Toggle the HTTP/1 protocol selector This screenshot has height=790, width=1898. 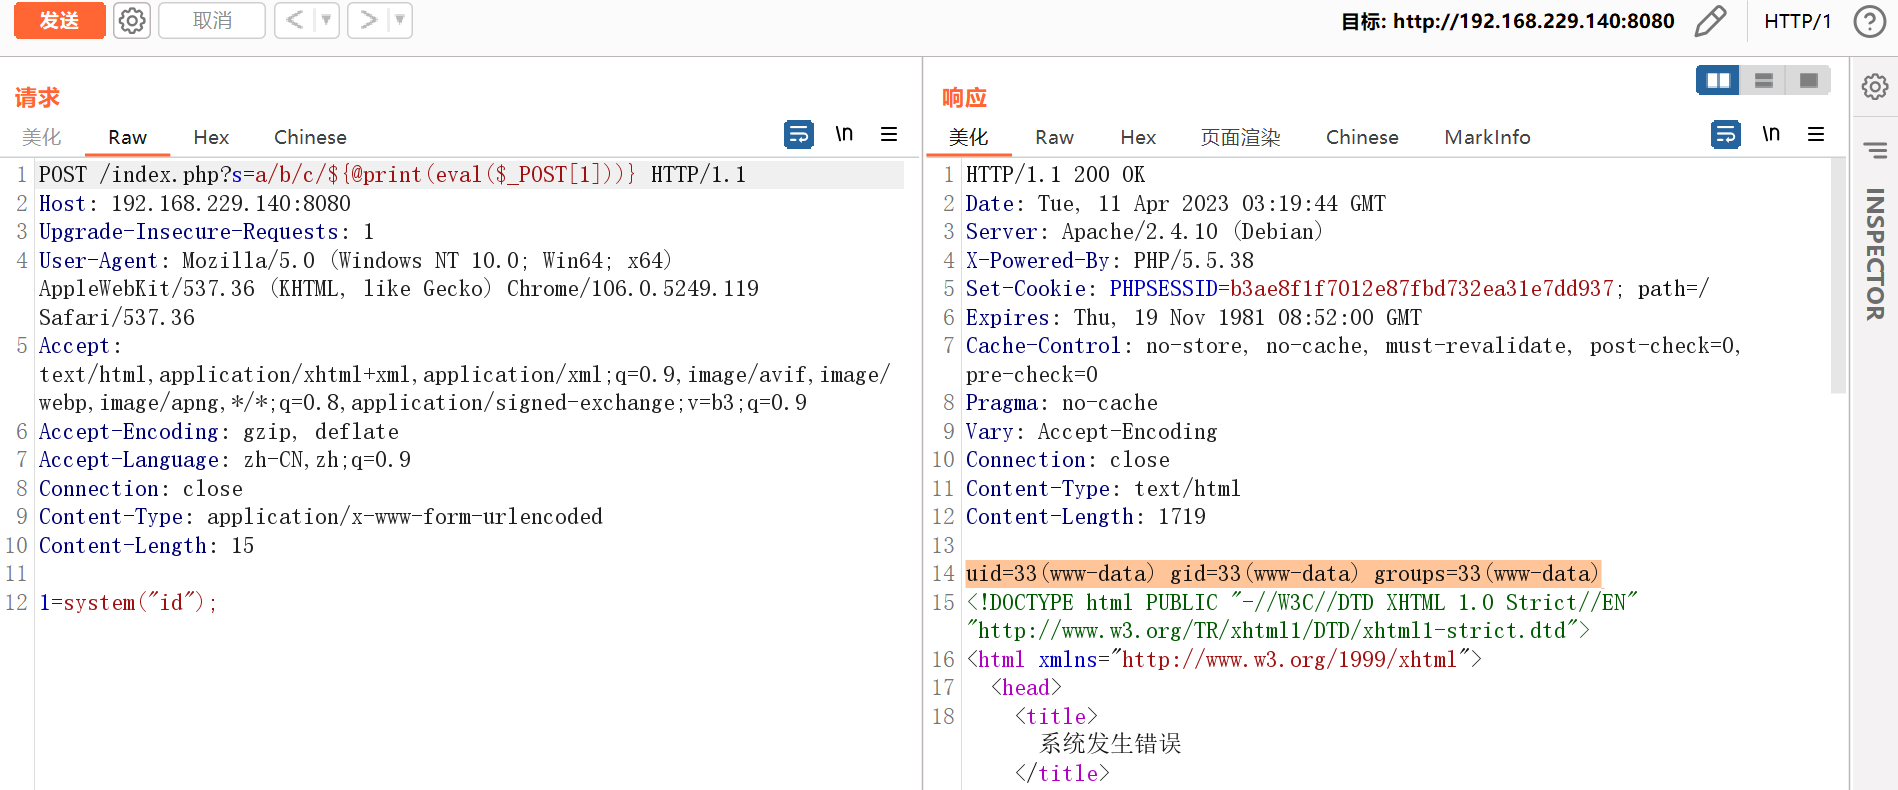pos(1797,21)
